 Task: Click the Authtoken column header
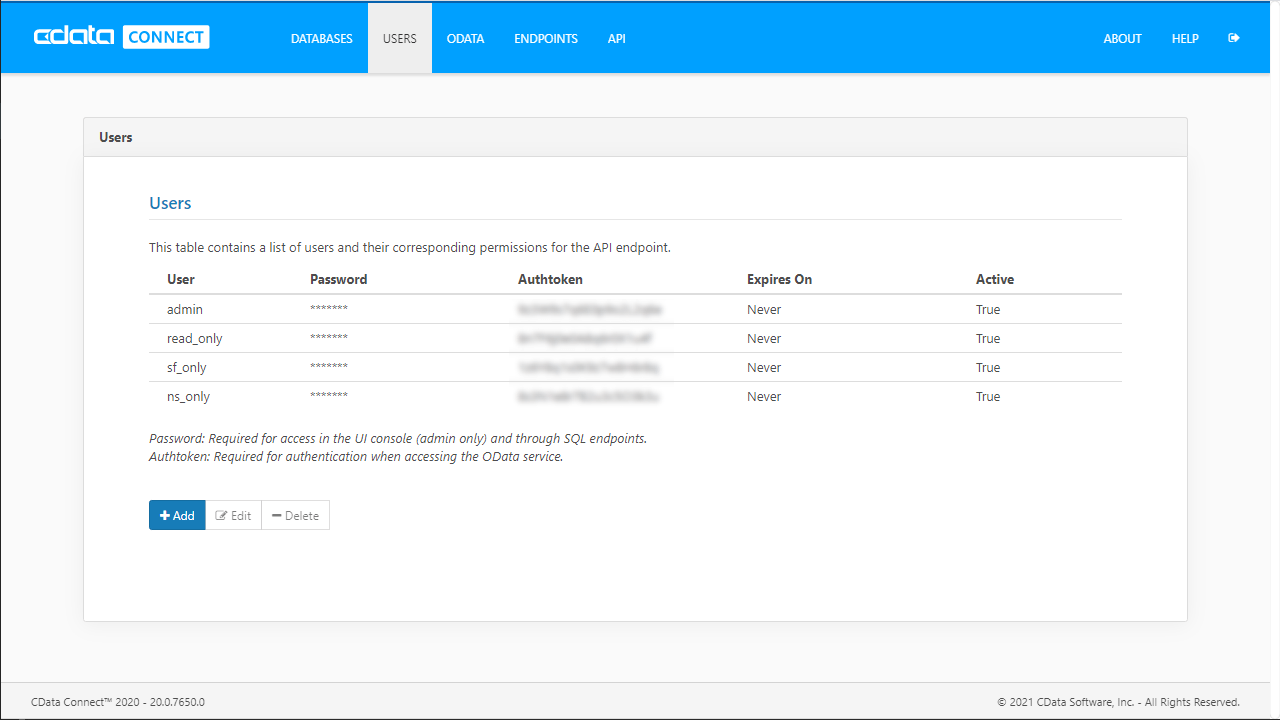point(550,280)
